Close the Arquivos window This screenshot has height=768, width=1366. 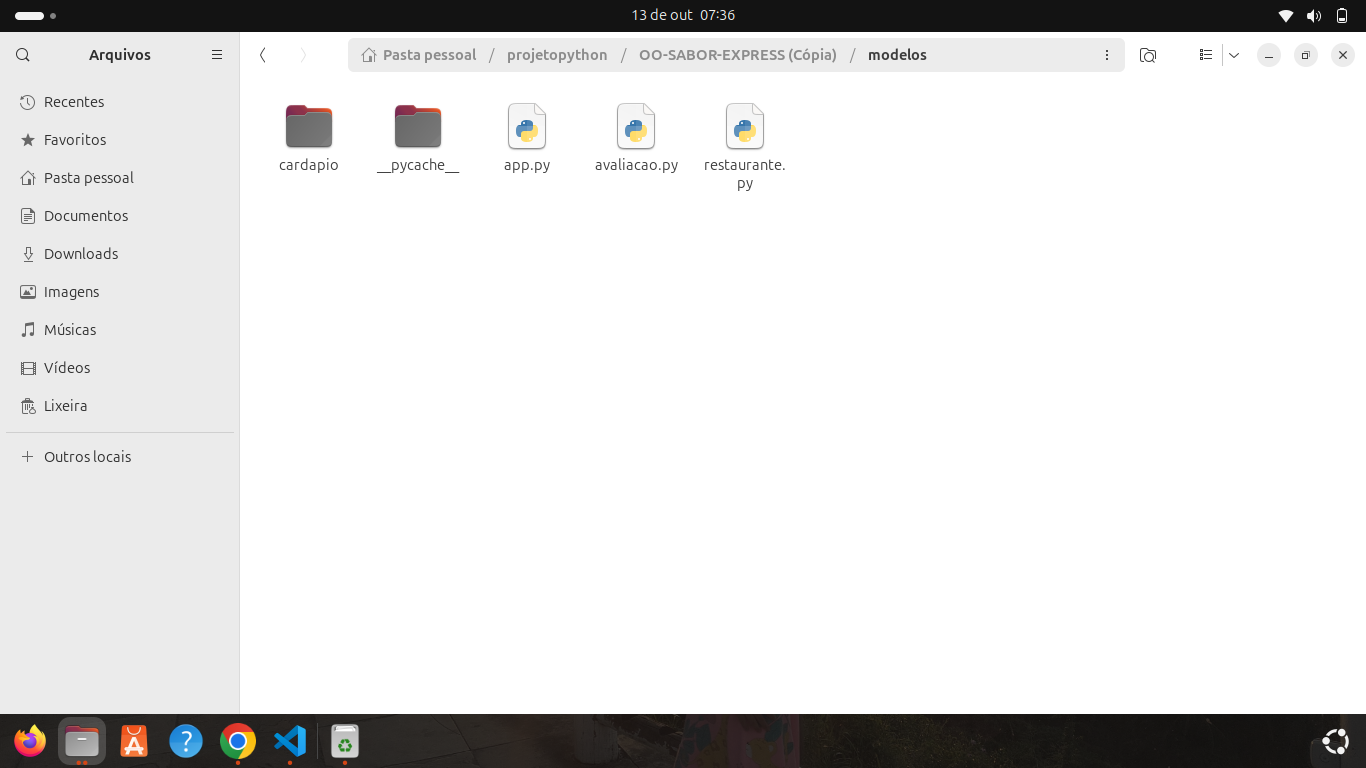1343,55
